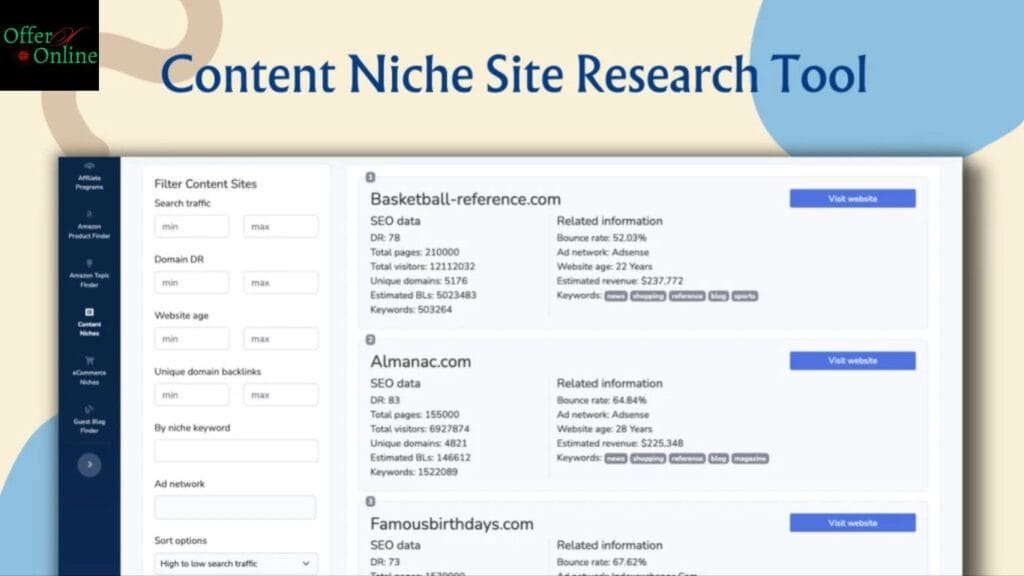Click the Content Niches sidebar icon
This screenshot has height=576, width=1024.
pyautogui.click(x=89, y=313)
